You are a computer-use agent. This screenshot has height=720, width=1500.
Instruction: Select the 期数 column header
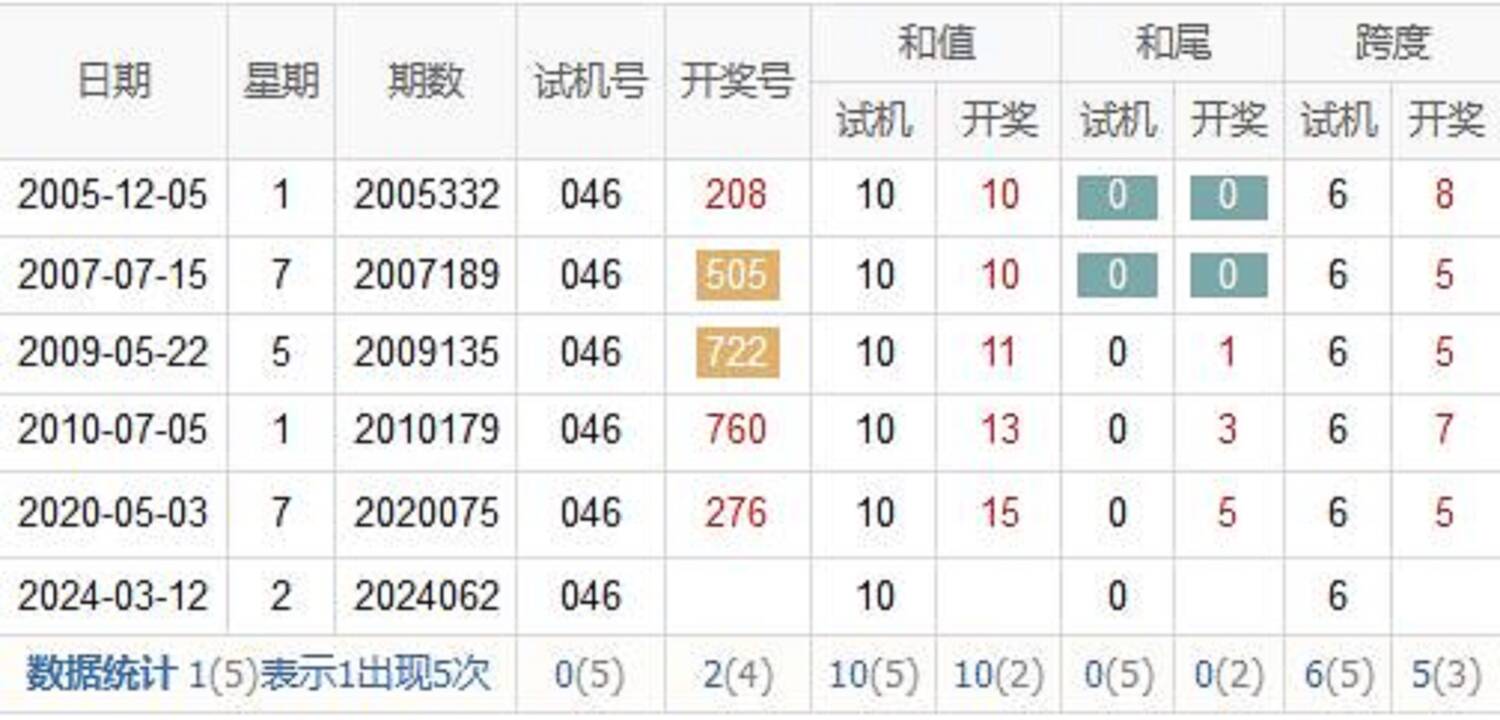(x=426, y=82)
